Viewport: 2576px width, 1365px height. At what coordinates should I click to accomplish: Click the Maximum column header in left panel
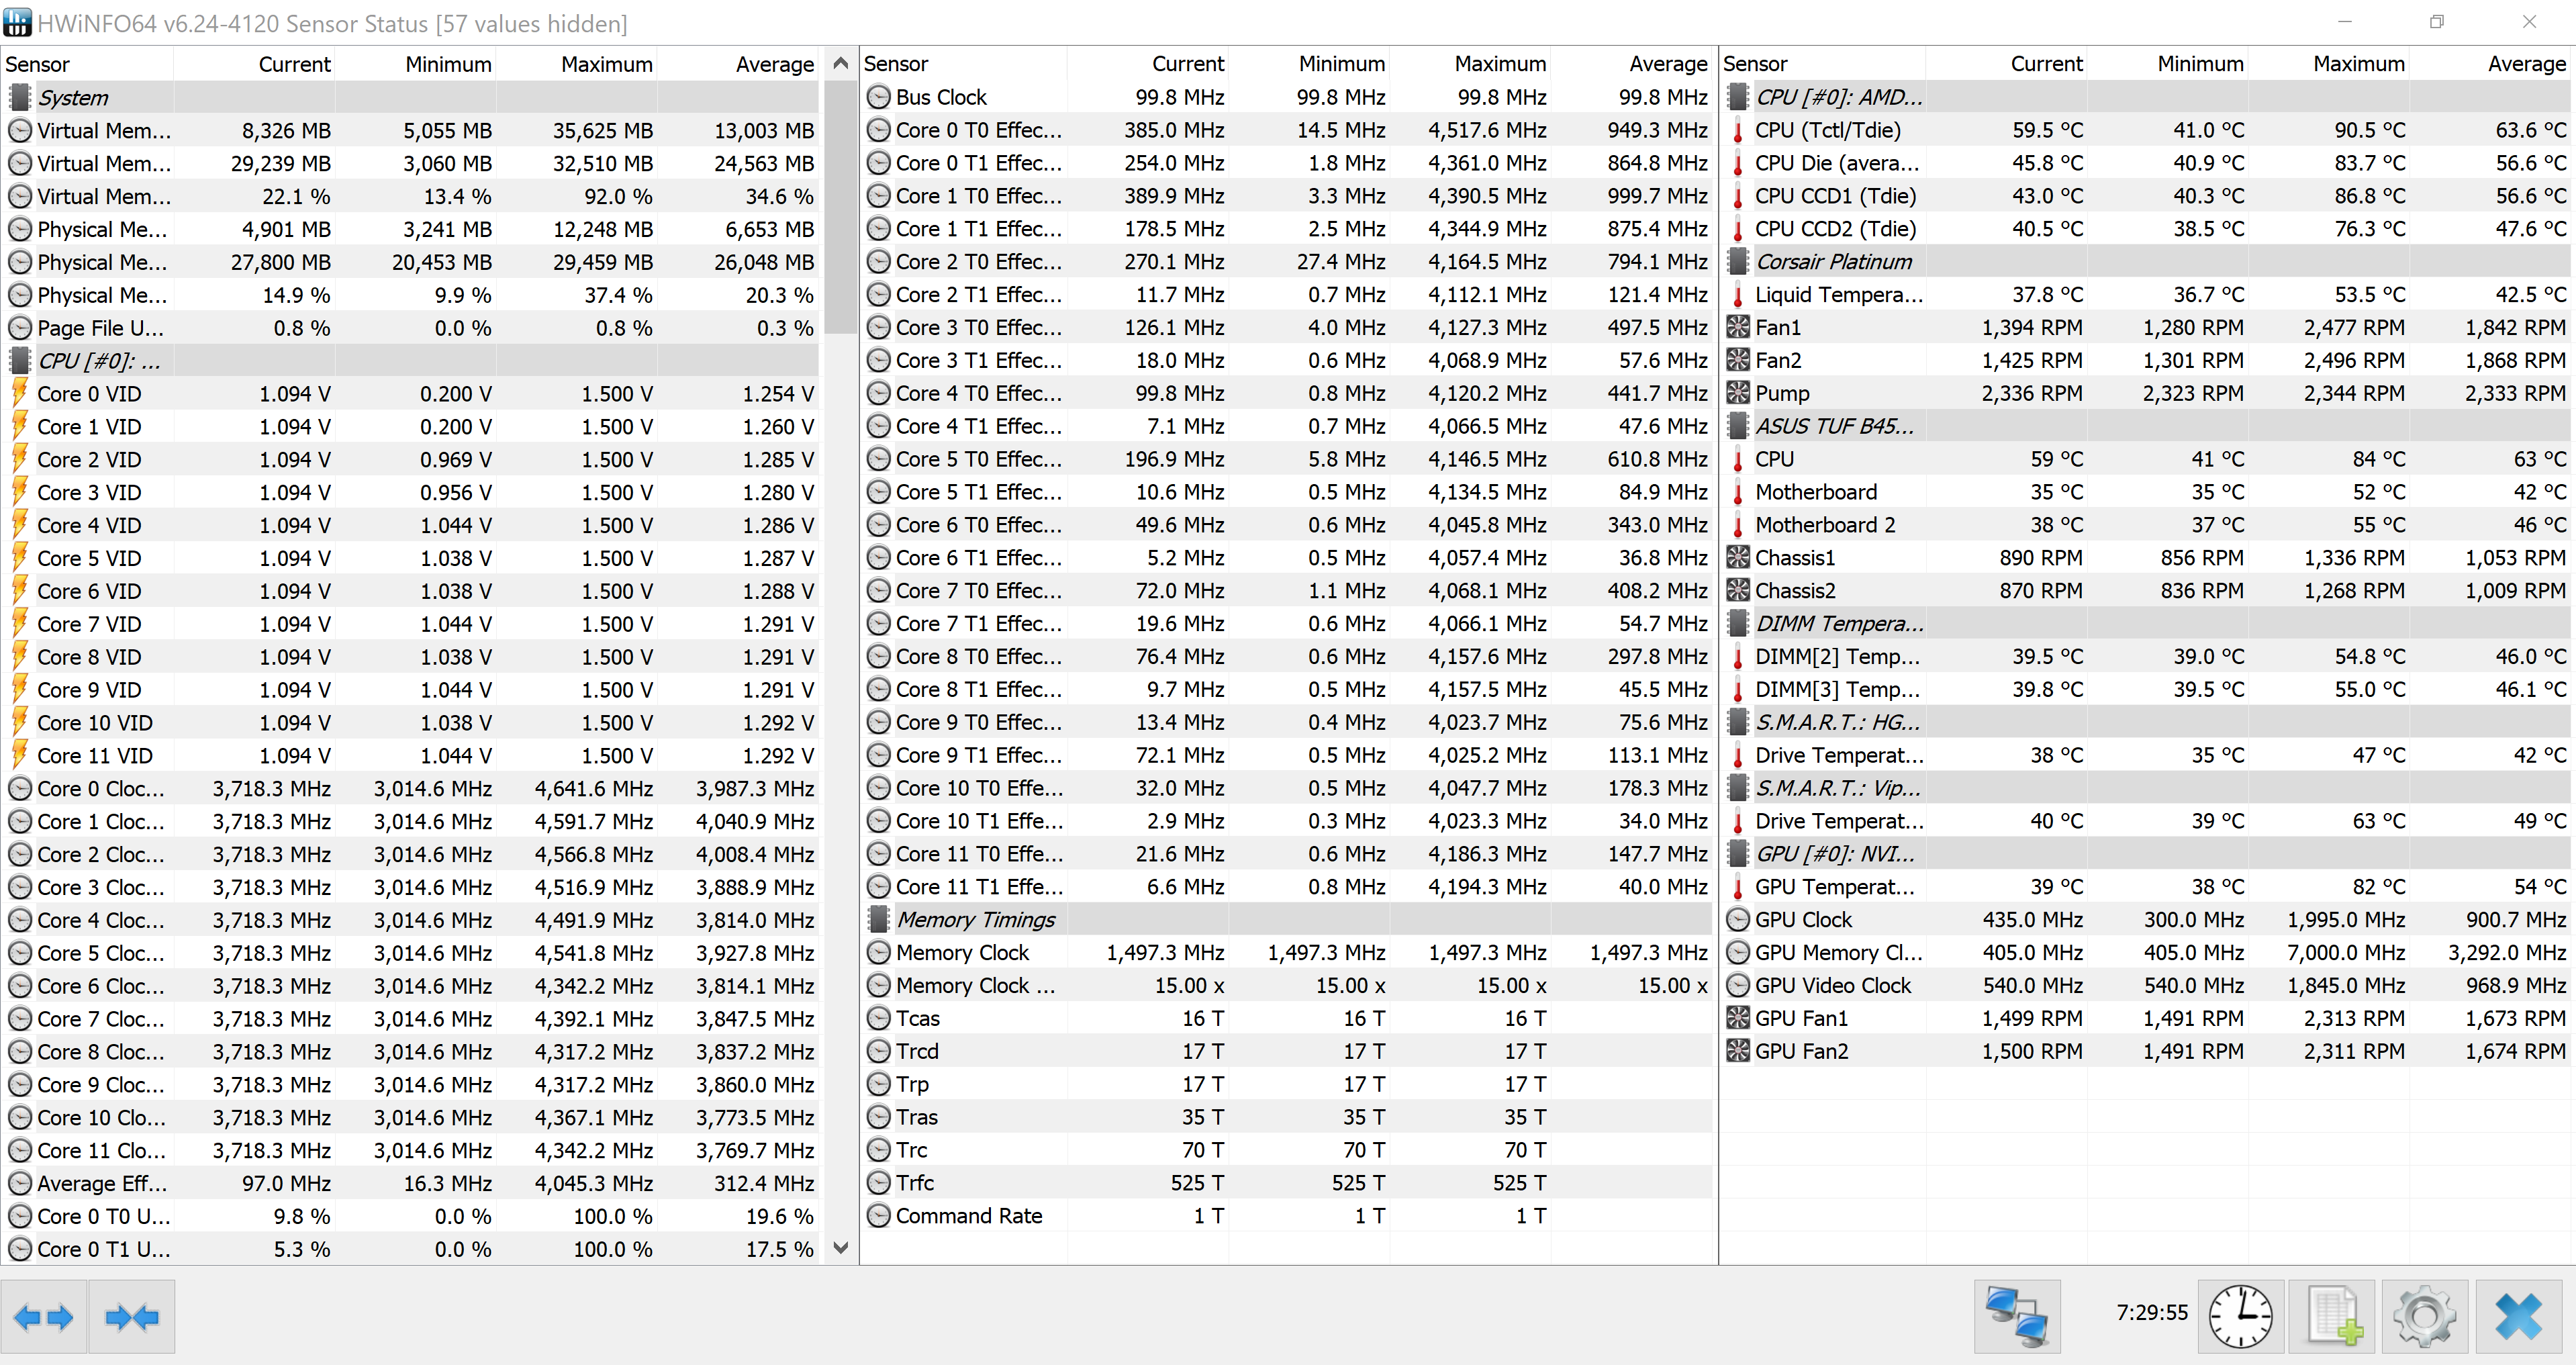click(606, 64)
